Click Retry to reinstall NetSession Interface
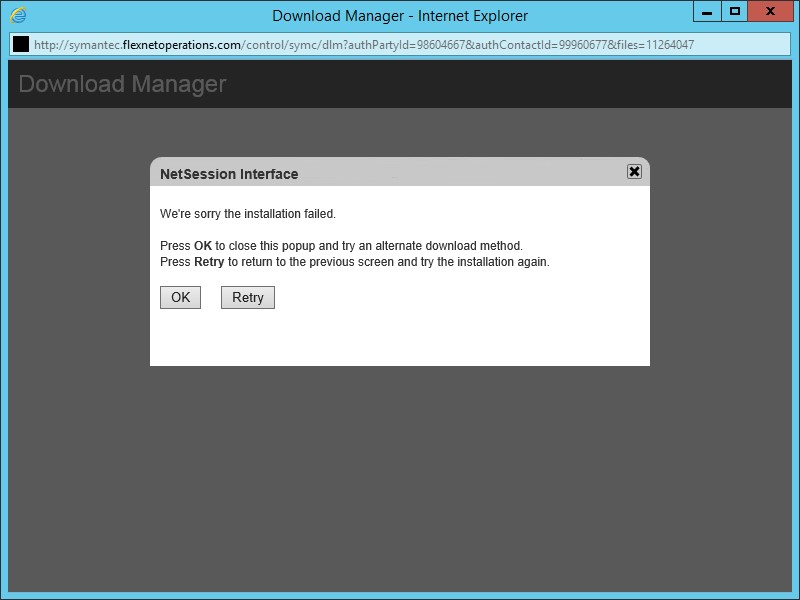 point(247,297)
